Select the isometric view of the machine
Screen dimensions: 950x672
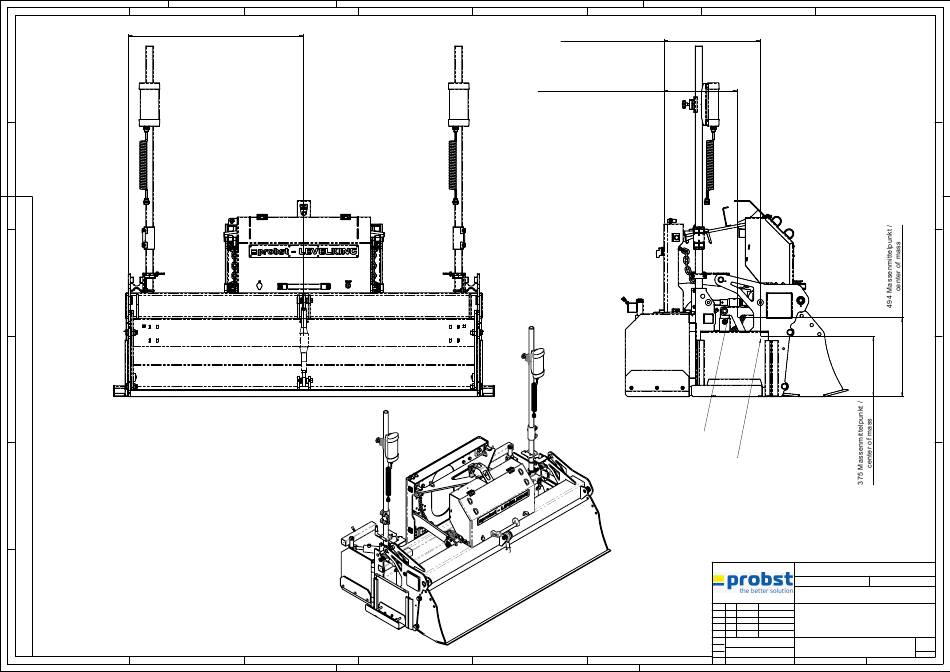(474, 486)
